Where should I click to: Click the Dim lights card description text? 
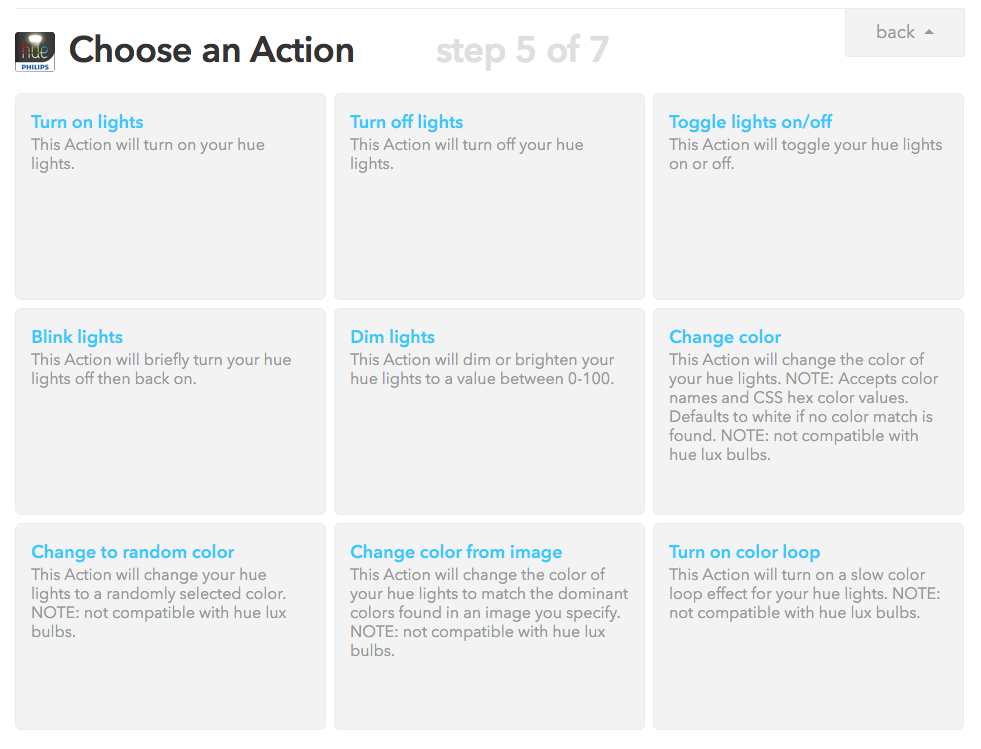(482, 369)
